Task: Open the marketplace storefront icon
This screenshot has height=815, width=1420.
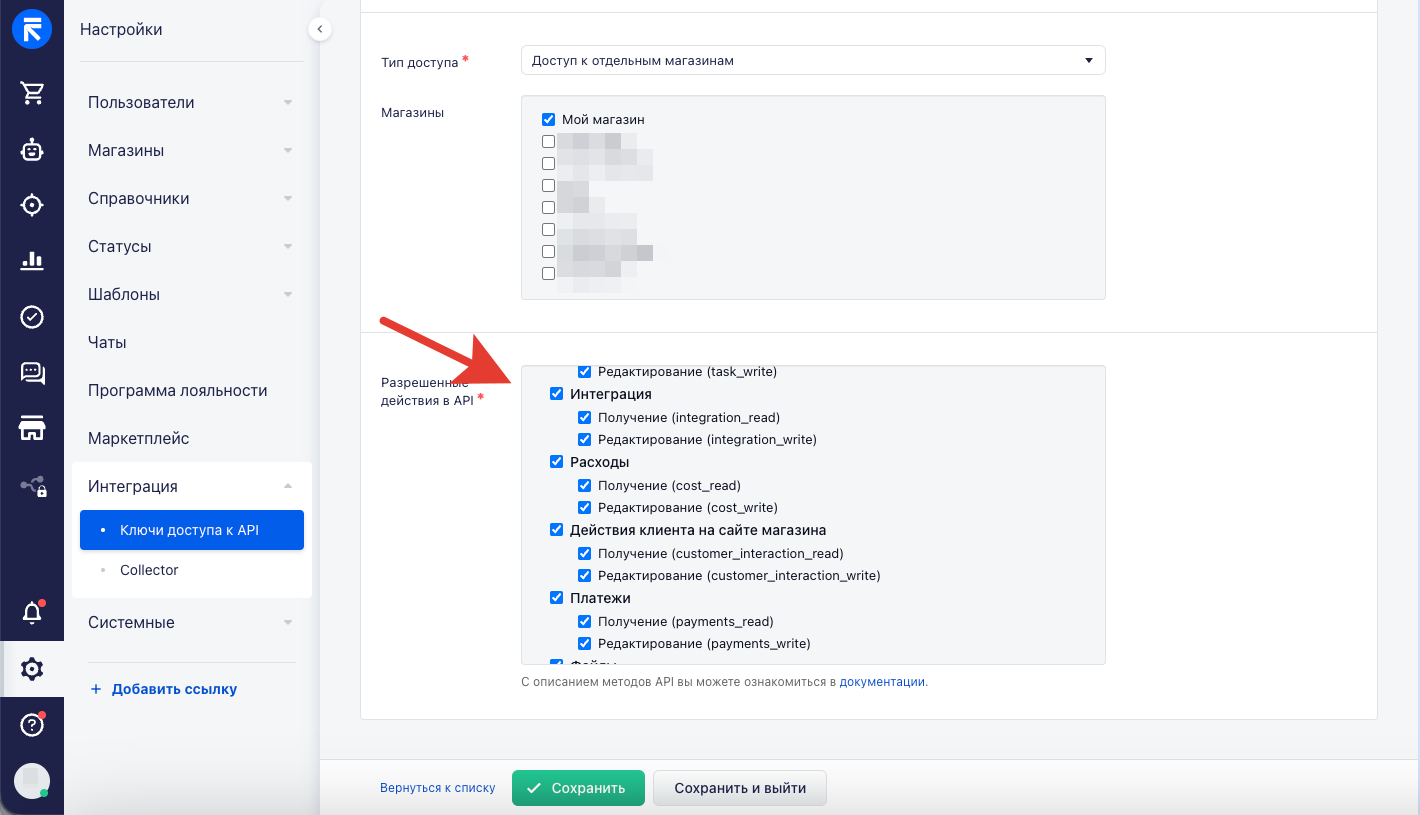Action: point(33,429)
